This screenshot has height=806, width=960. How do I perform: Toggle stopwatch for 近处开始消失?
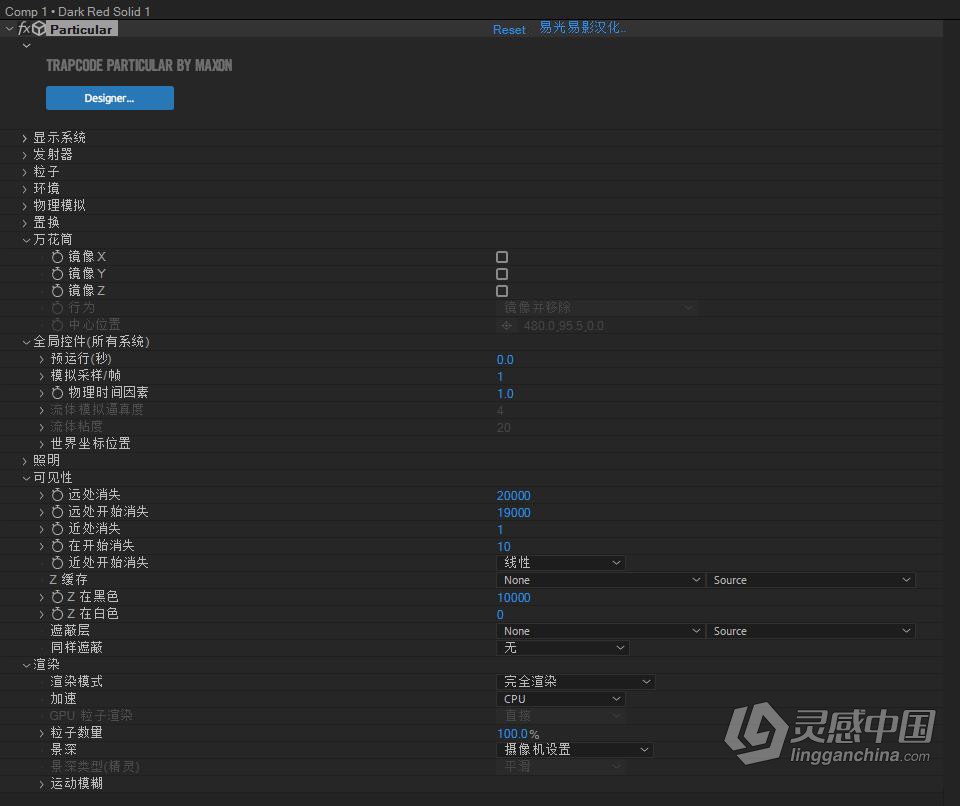pyautogui.click(x=57, y=563)
